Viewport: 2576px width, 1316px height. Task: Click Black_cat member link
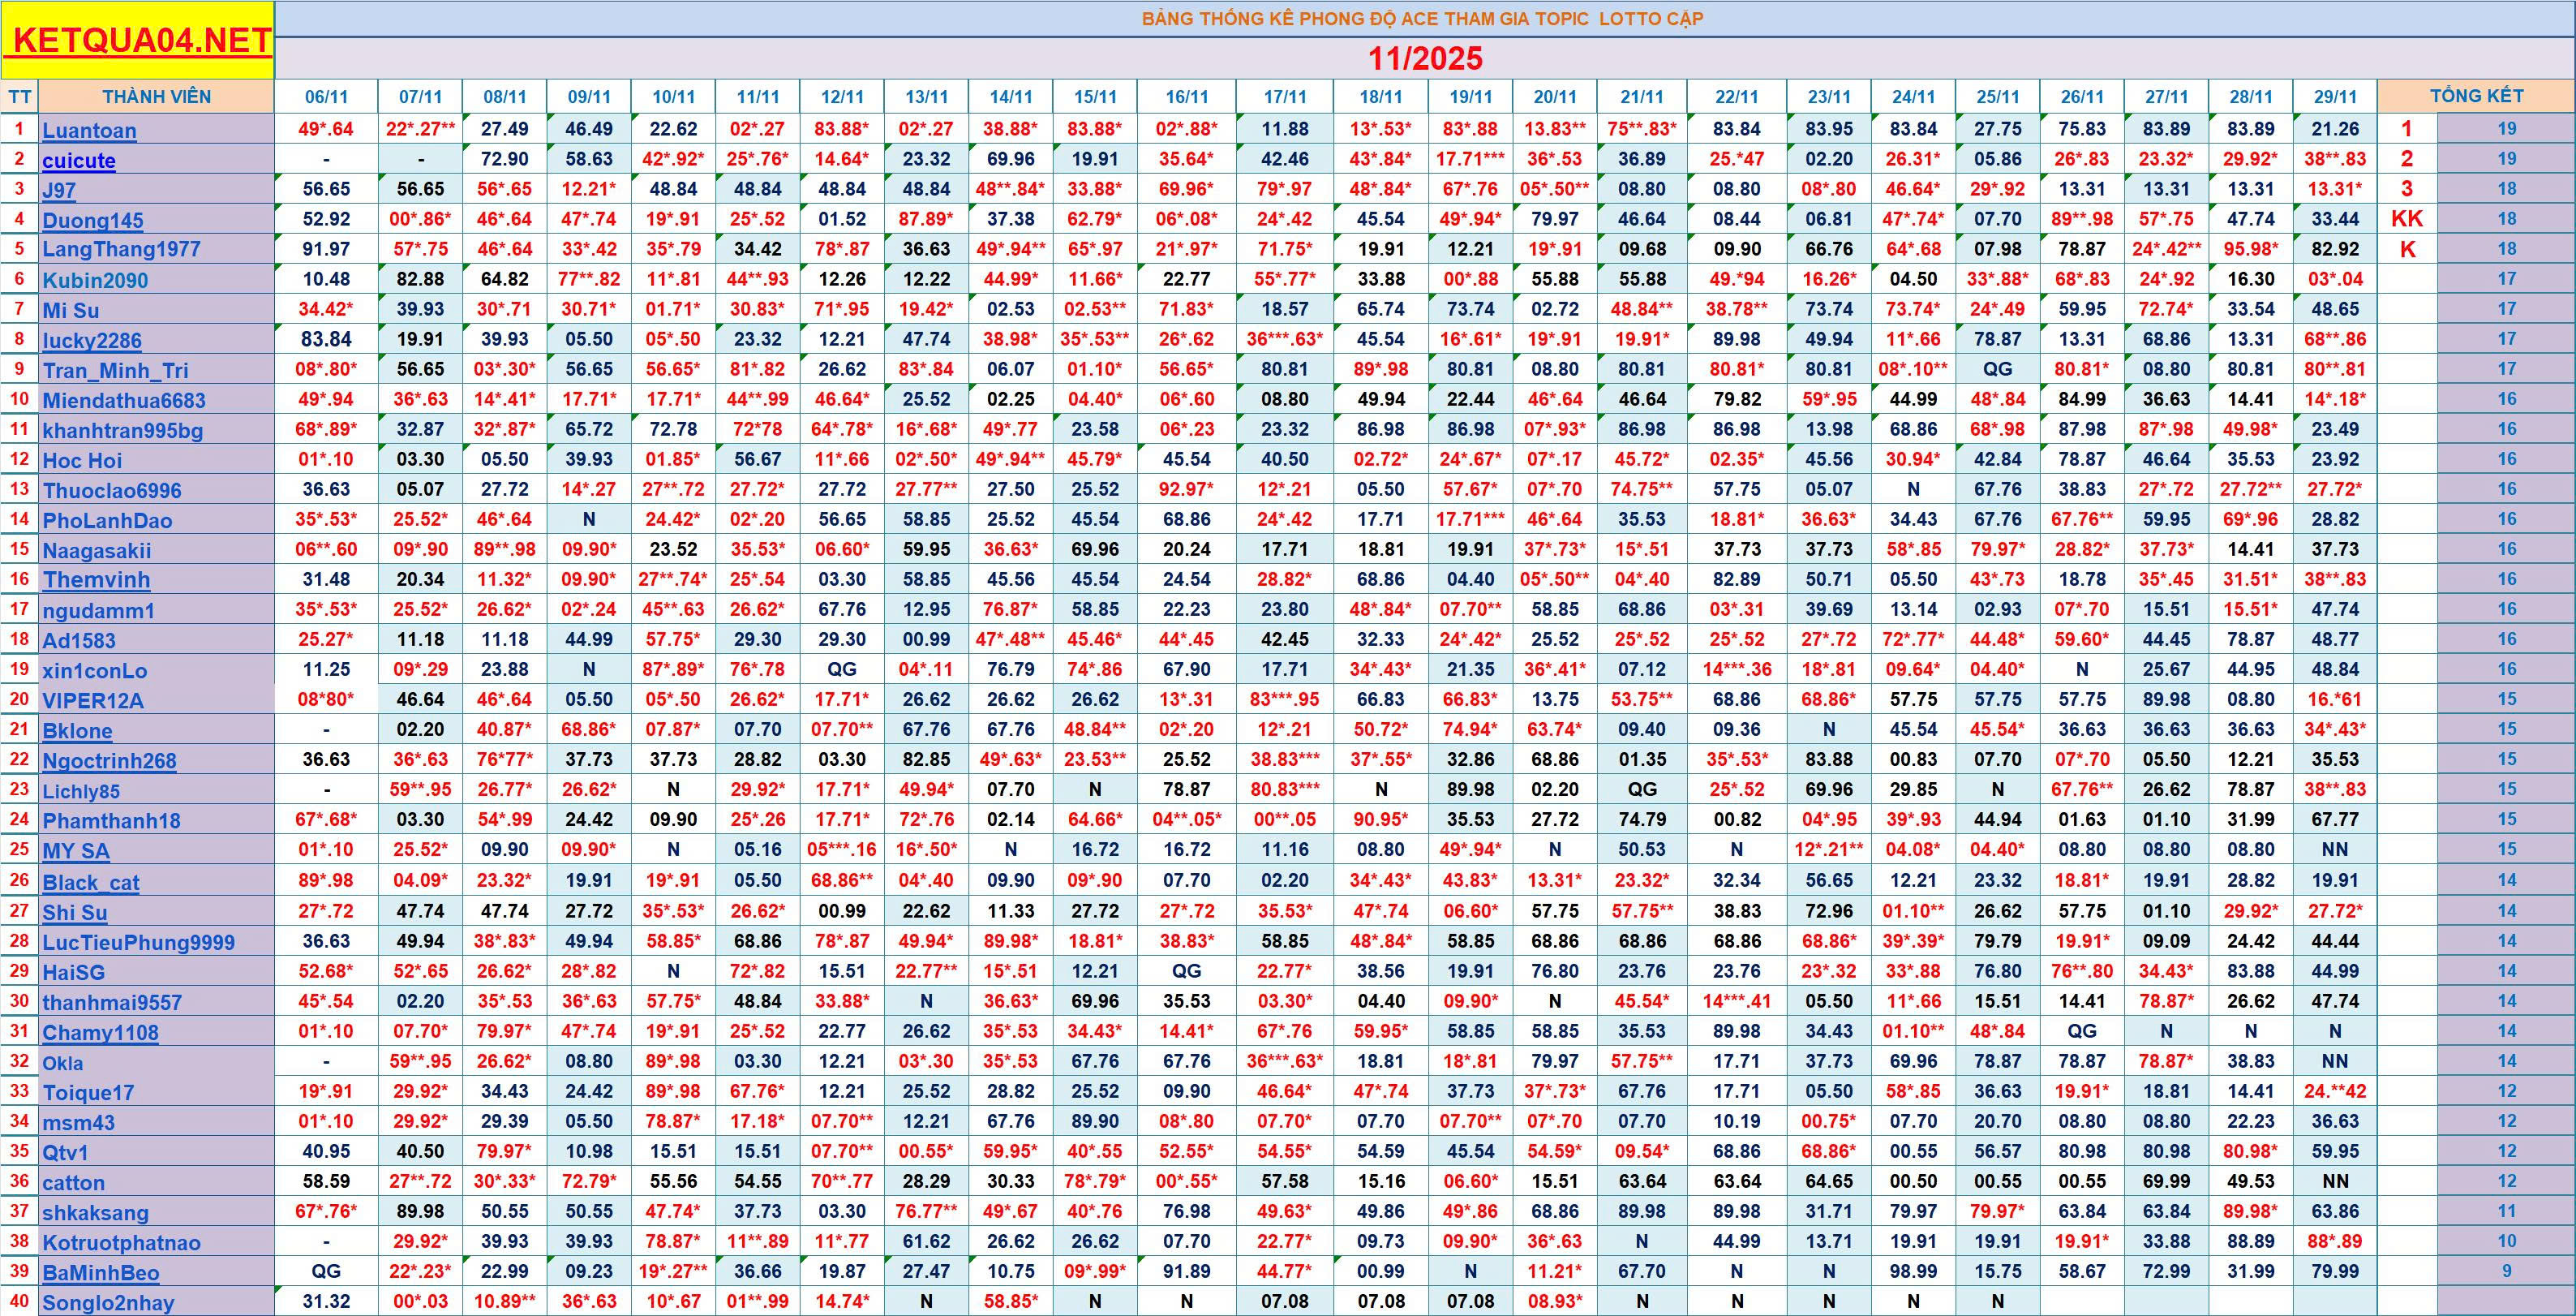coord(91,882)
